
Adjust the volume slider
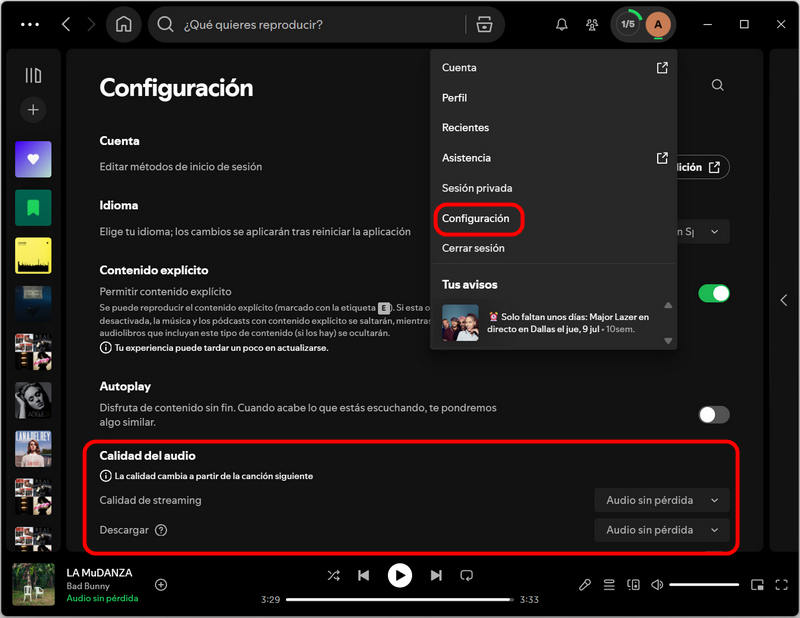click(704, 585)
